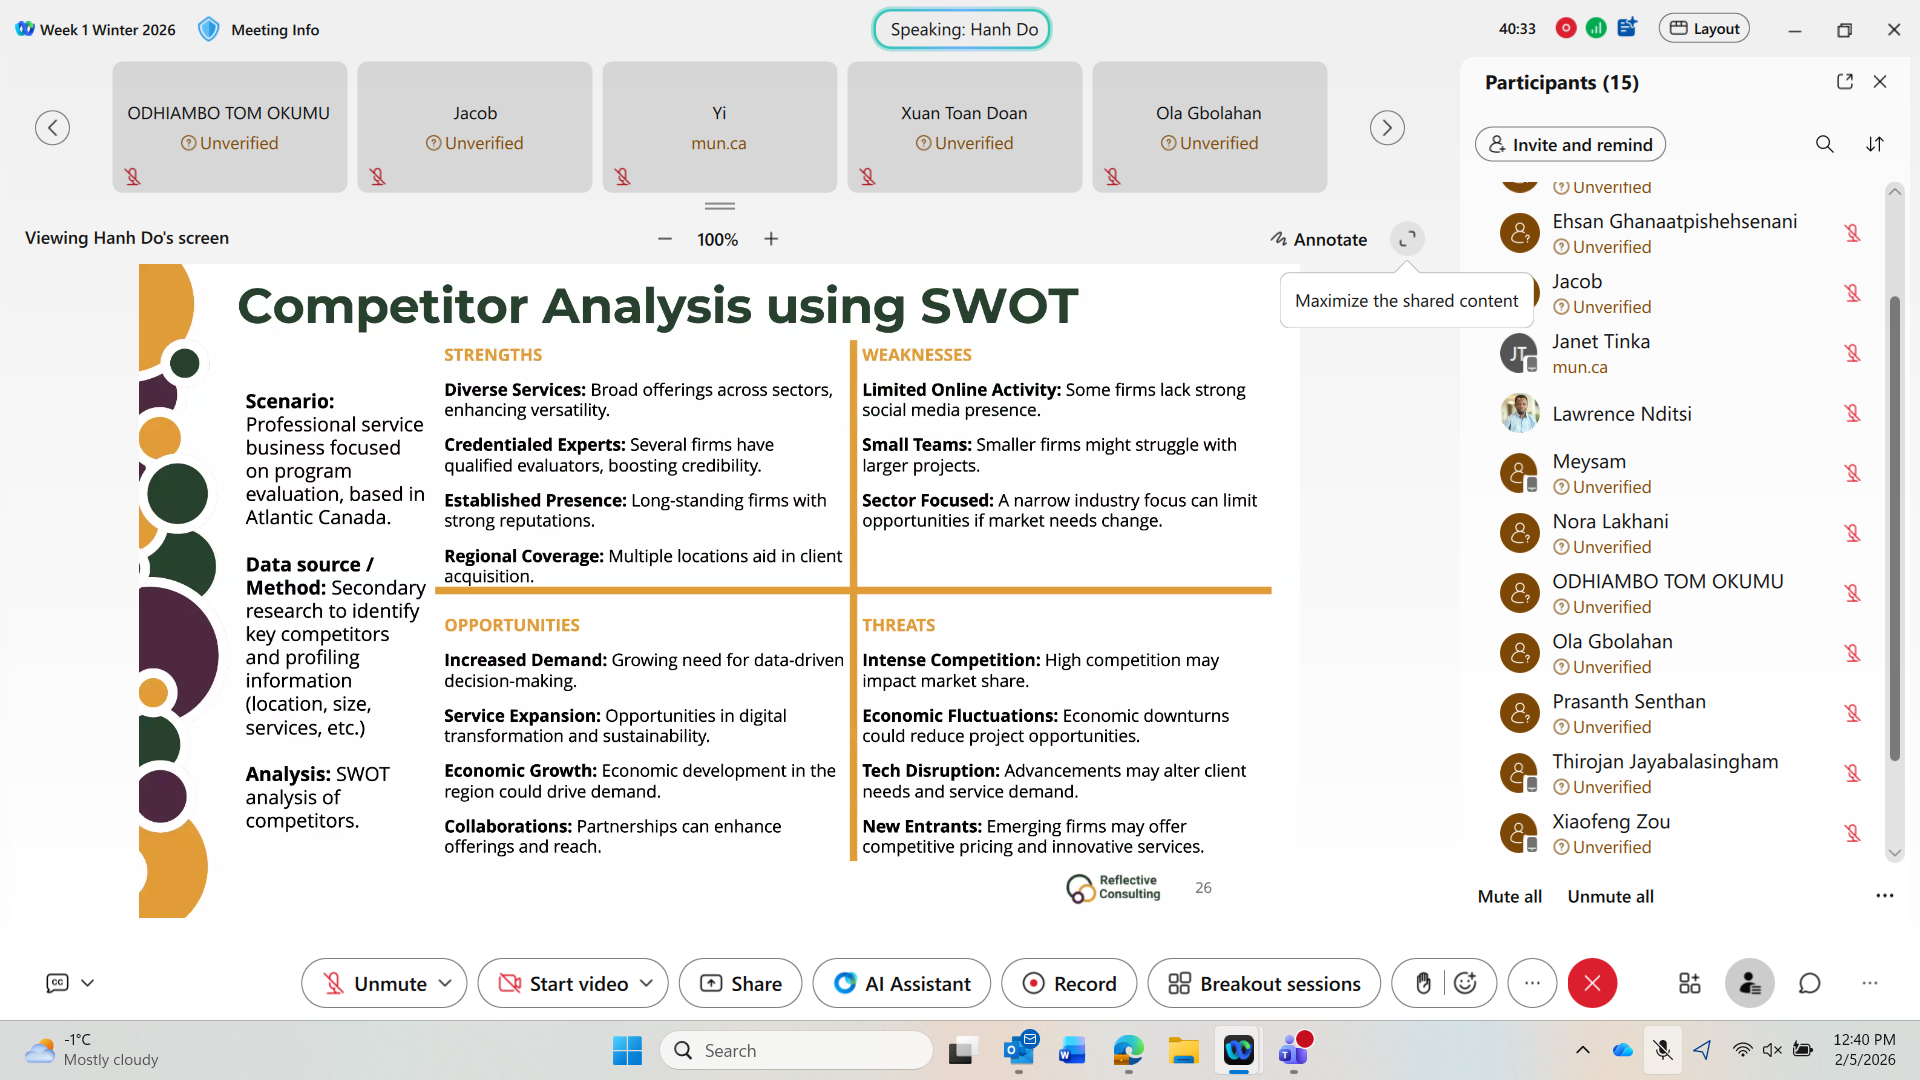Click the participants panel icon
This screenshot has height=1080, width=1920.
pyautogui.click(x=1749, y=984)
